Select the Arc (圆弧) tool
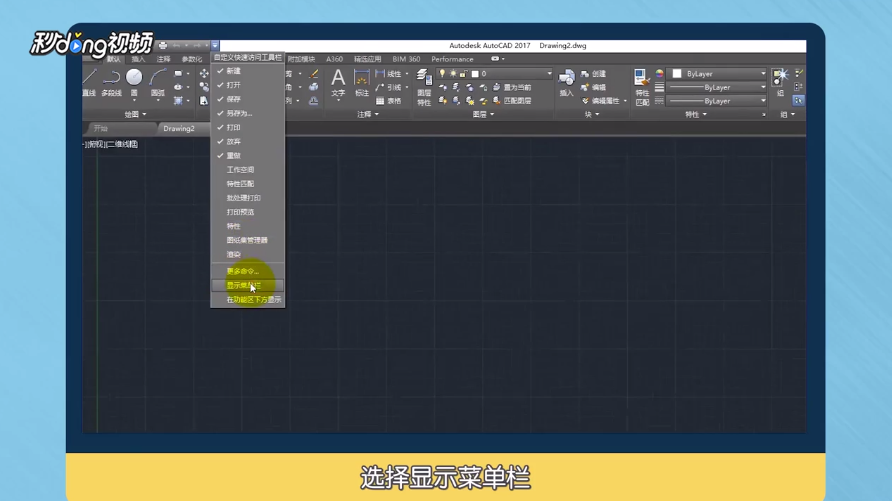Viewport: 892px width, 501px height. coord(158,81)
